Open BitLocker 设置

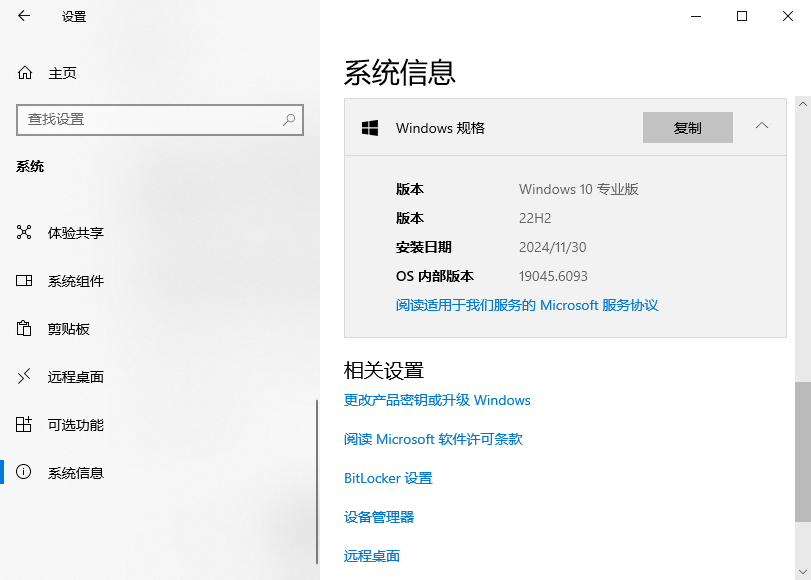(x=387, y=478)
